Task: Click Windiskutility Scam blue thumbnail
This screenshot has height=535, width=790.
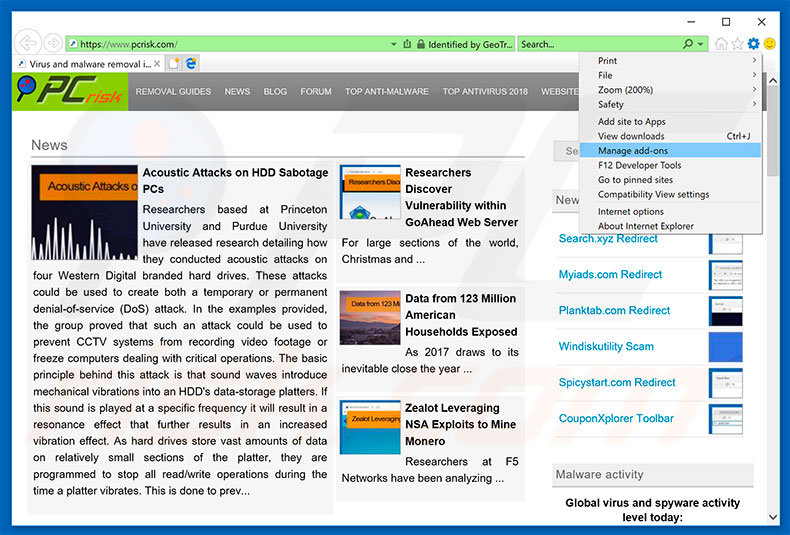Action: coord(726,347)
